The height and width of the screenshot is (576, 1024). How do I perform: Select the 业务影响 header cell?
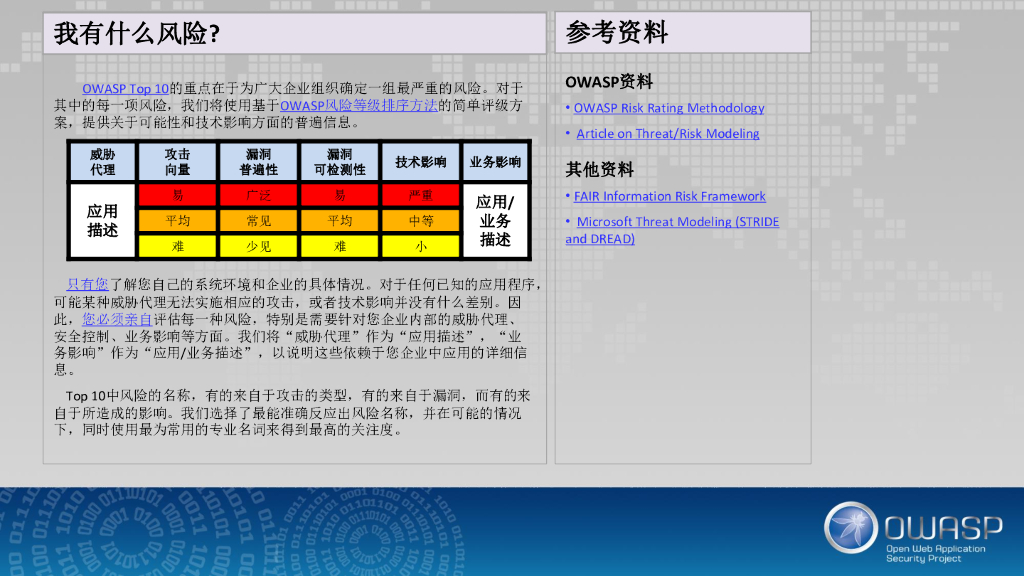point(495,162)
